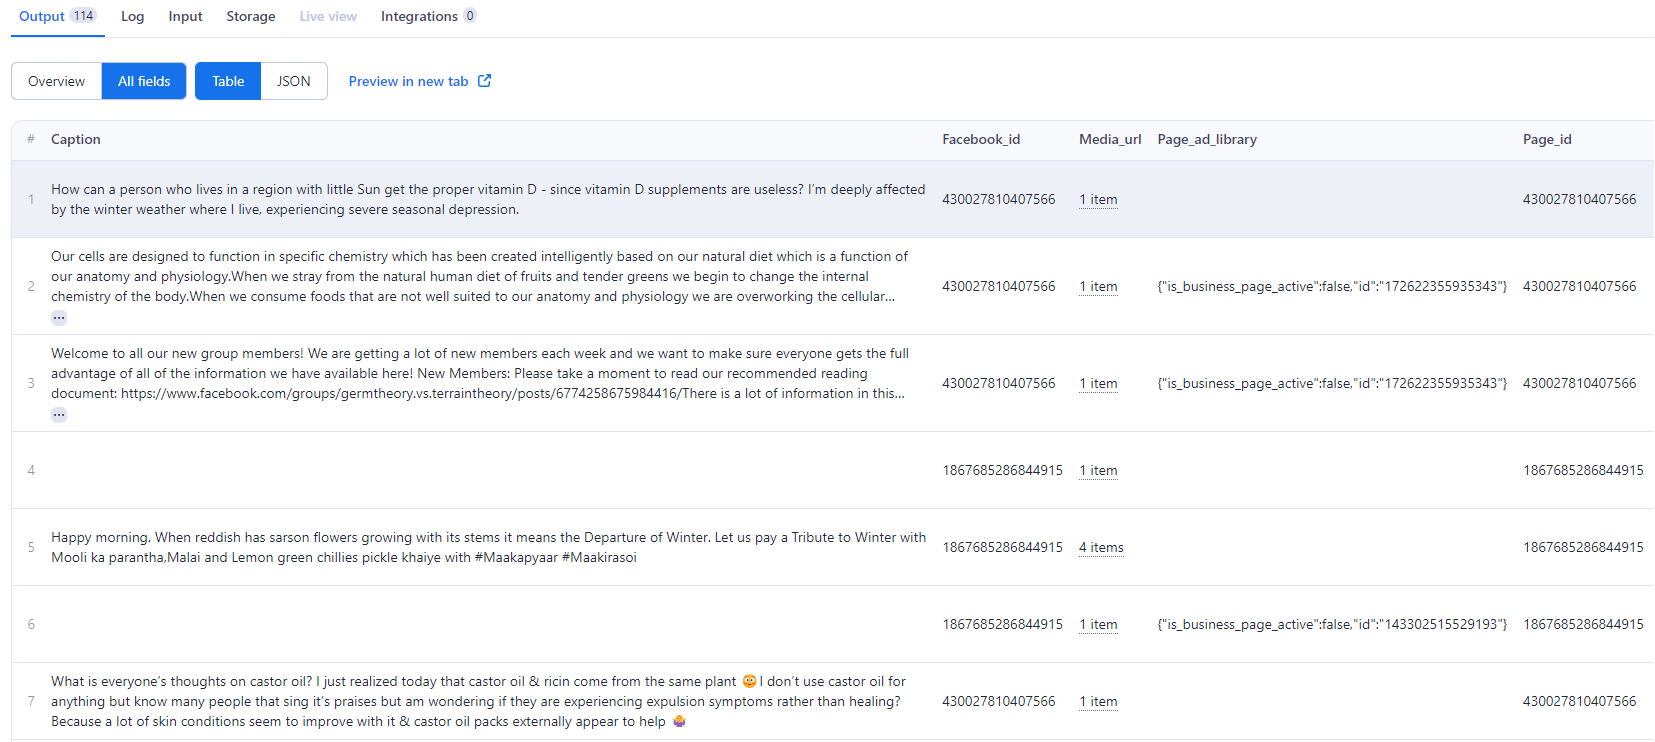Image resolution: width=1655 pixels, height=742 pixels.
Task: Switch to the Output tab
Action: point(42,16)
